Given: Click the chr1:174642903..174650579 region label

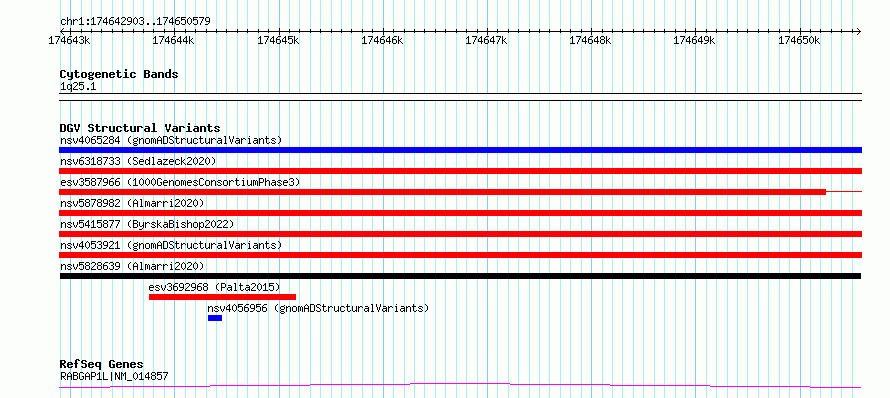Looking at the screenshot, I should tap(135, 22).
